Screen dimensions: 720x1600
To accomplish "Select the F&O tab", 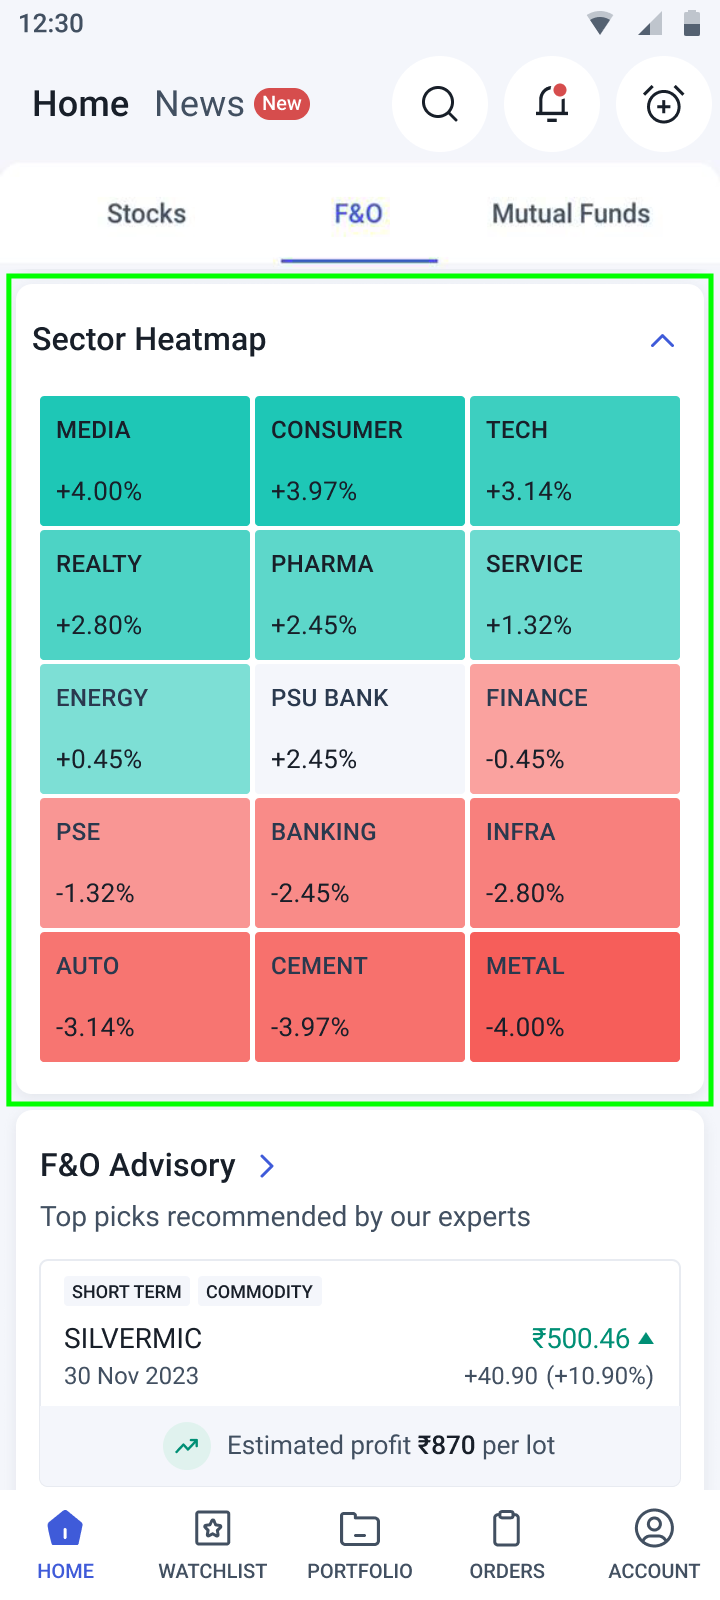I will [359, 214].
